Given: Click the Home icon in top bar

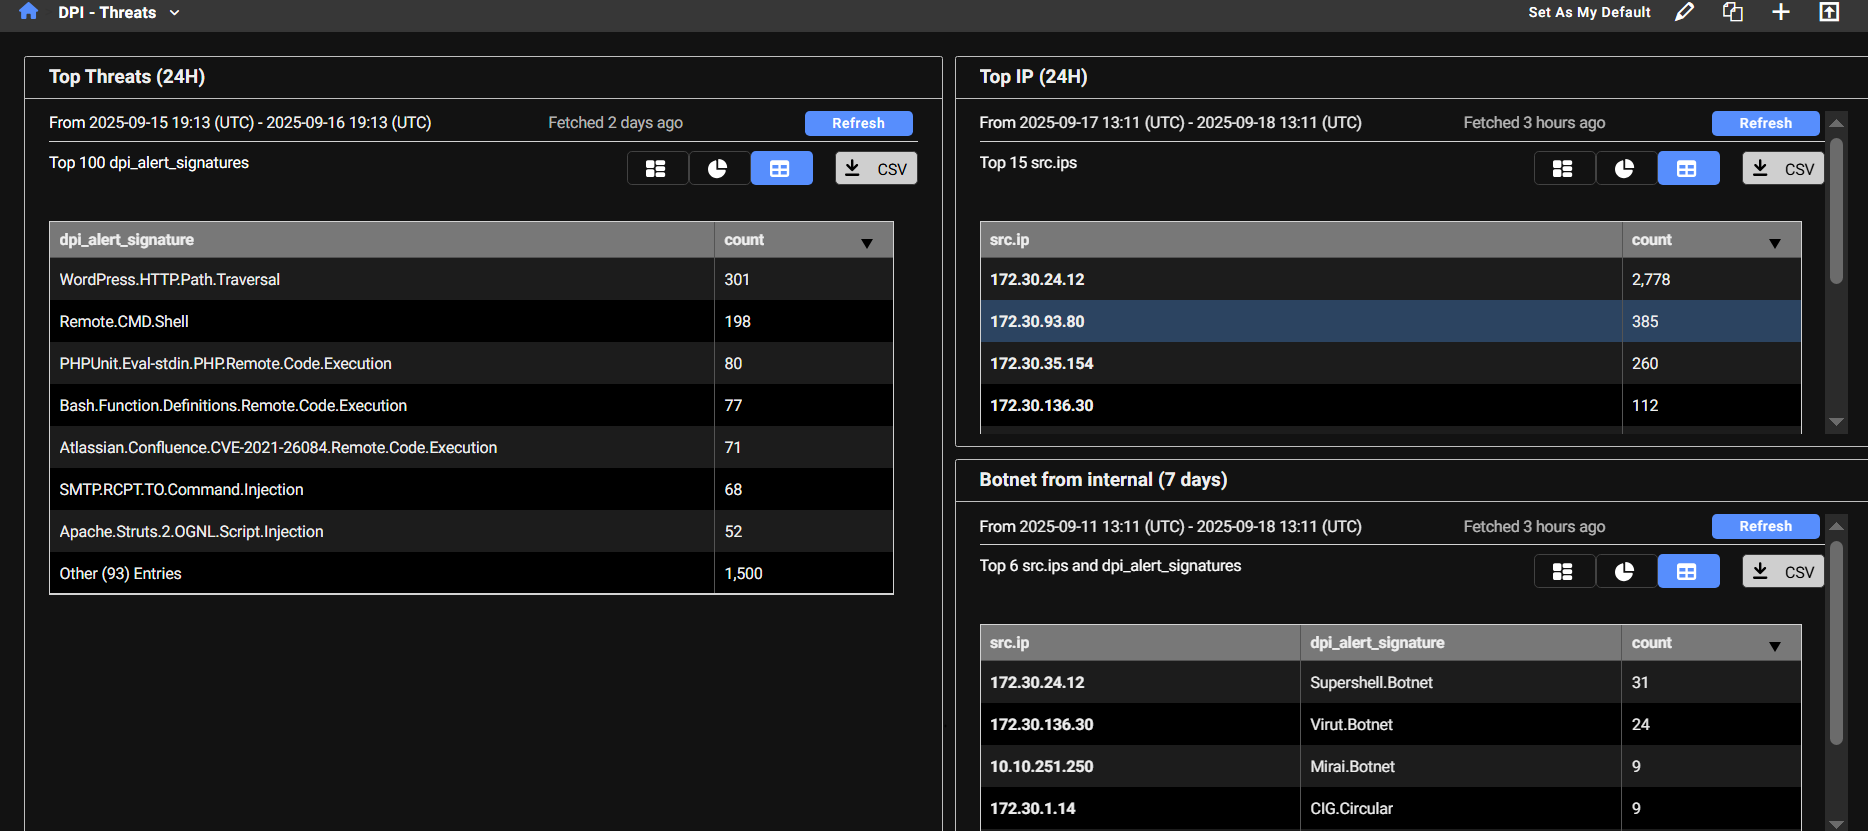Looking at the screenshot, I should 28,12.
